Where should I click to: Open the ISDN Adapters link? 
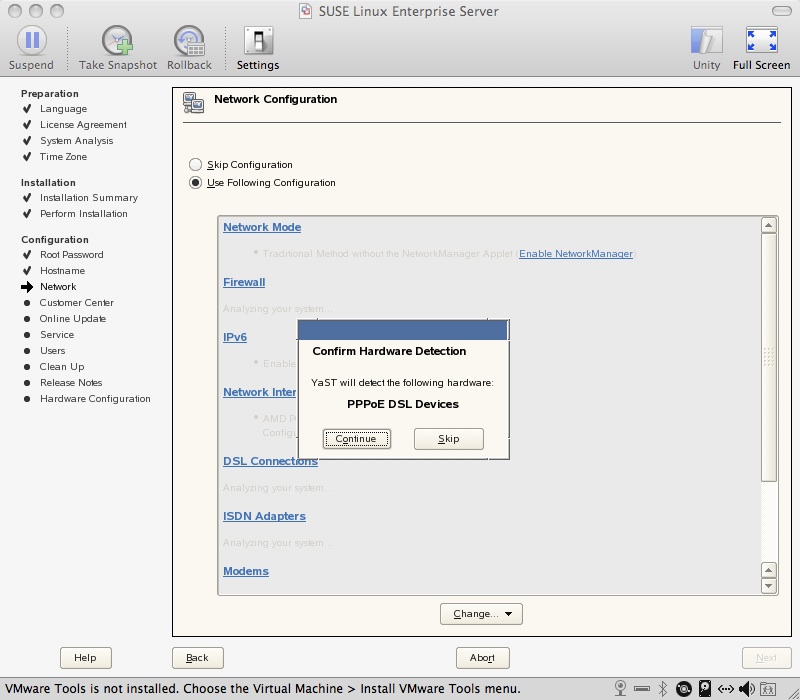click(264, 516)
